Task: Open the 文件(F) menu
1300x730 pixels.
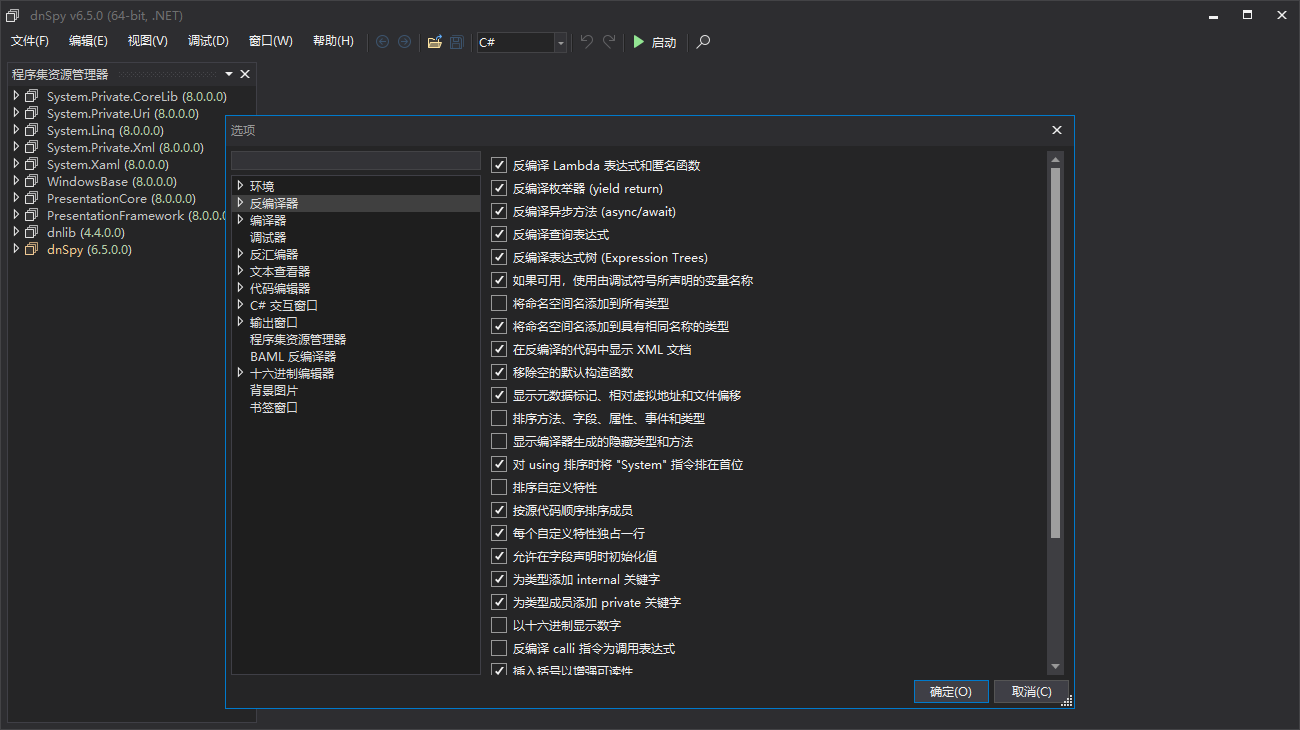Action: pos(29,41)
